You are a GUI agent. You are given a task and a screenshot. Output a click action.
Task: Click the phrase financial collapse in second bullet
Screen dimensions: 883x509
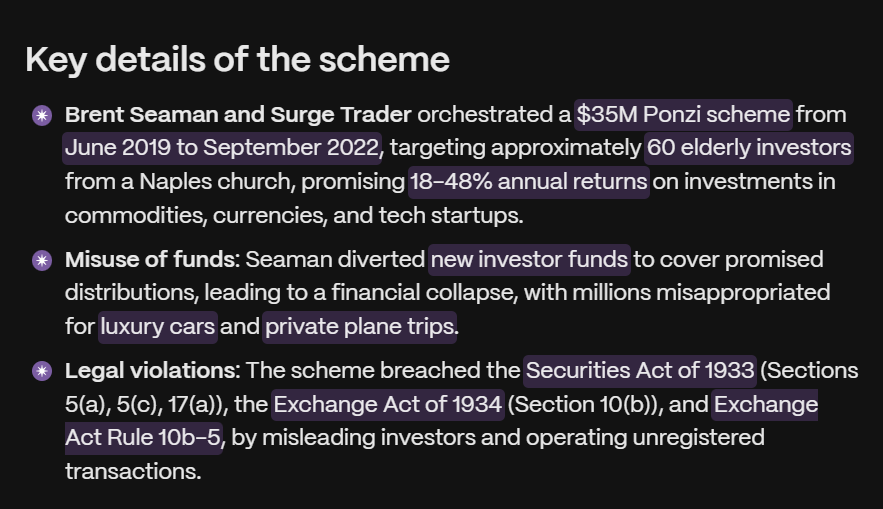pos(422,293)
